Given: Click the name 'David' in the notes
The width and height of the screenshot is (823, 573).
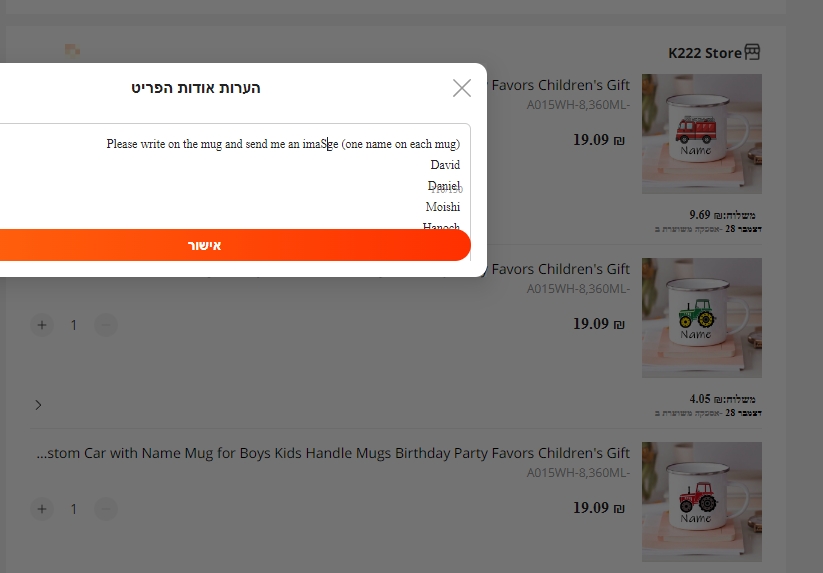Looking at the screenshot, I should [x=445, y=165].
